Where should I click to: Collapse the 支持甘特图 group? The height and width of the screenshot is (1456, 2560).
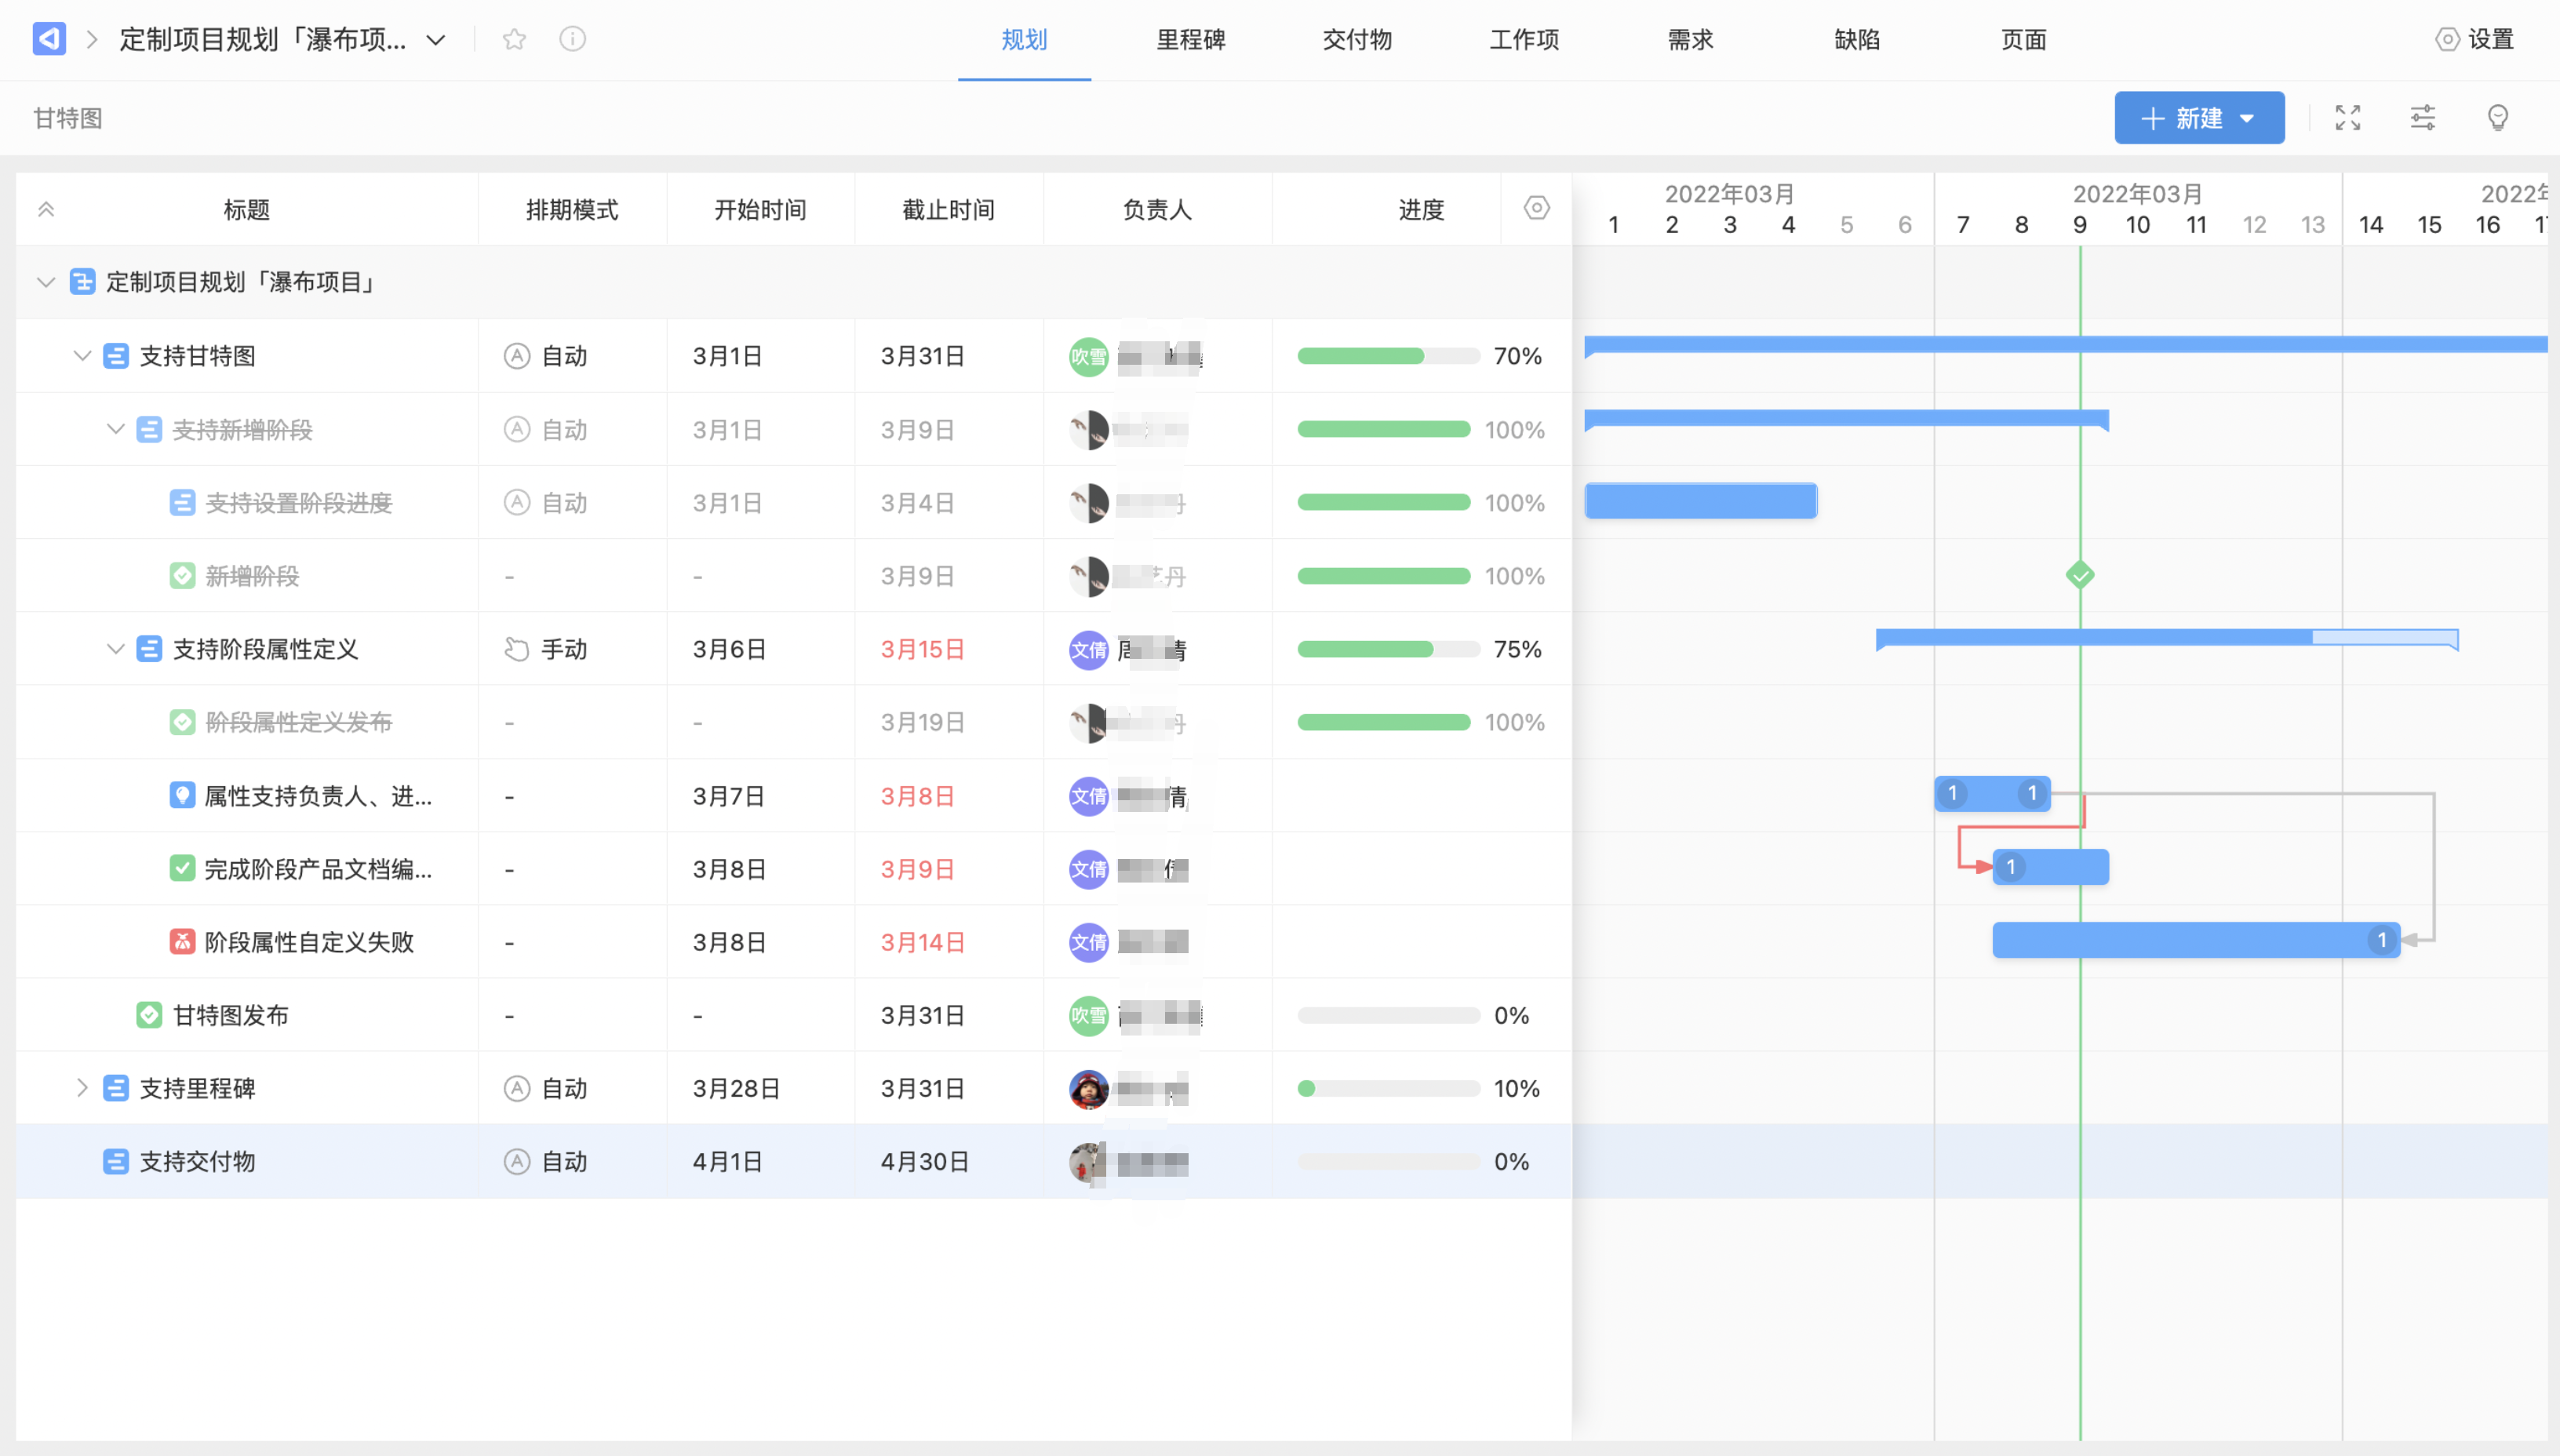pyautogui.click(x=82, y=356)
